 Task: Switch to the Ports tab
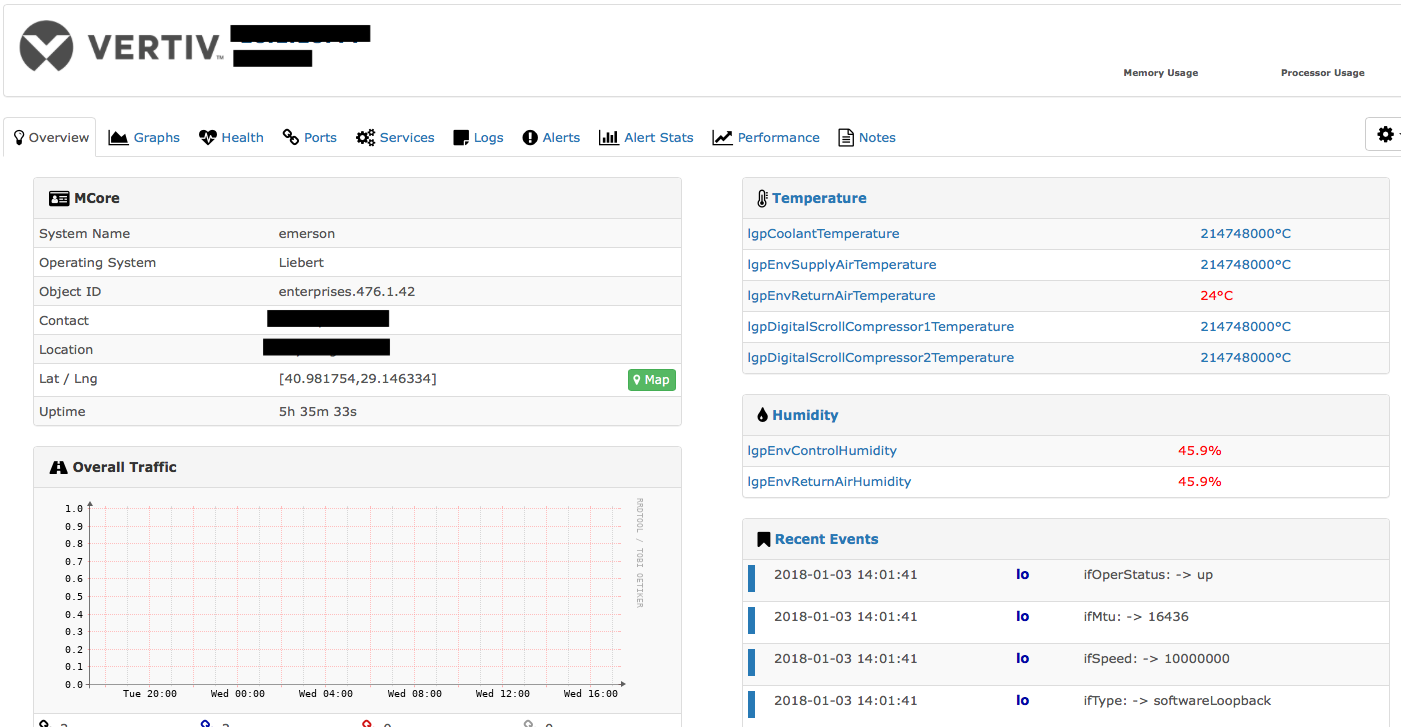(x=310, y=137)
